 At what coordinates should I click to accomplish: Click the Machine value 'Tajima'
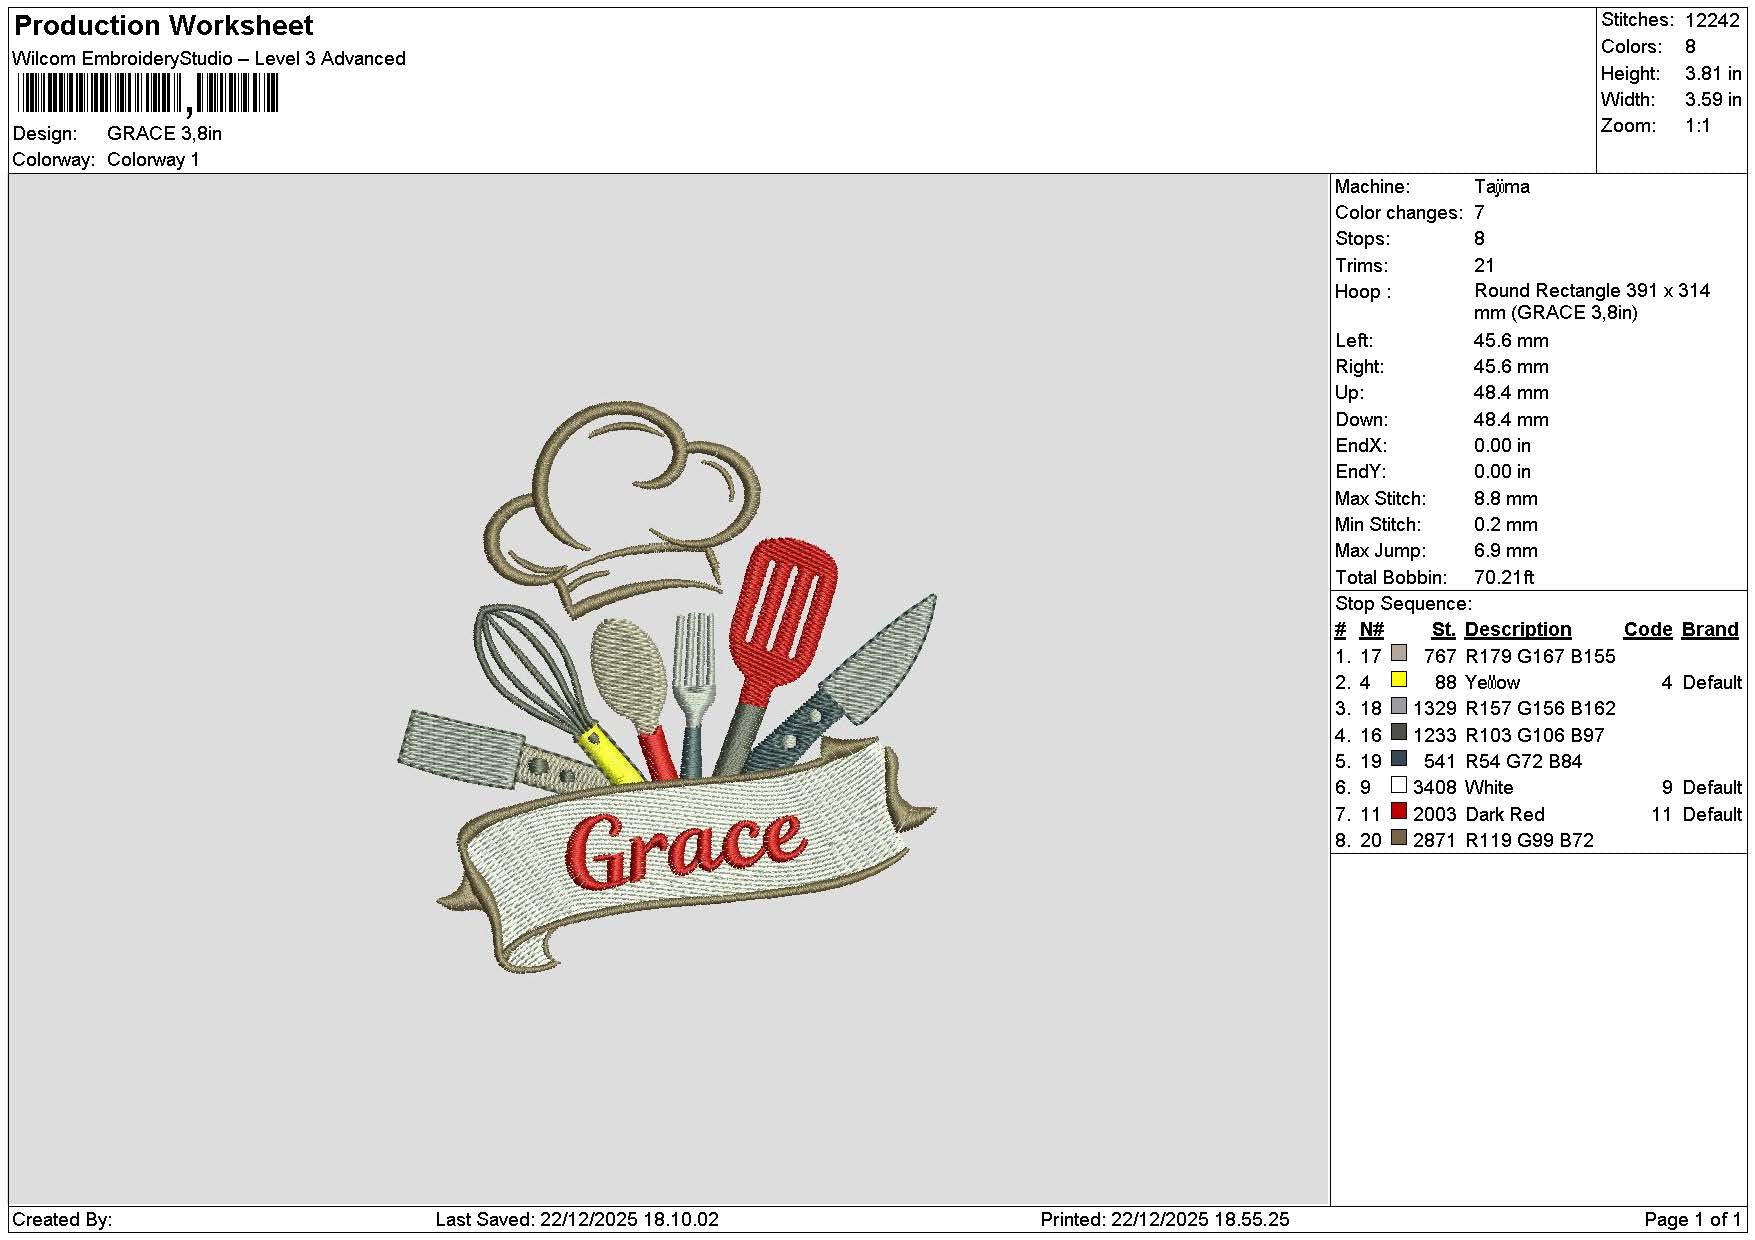coord(1502,187)
